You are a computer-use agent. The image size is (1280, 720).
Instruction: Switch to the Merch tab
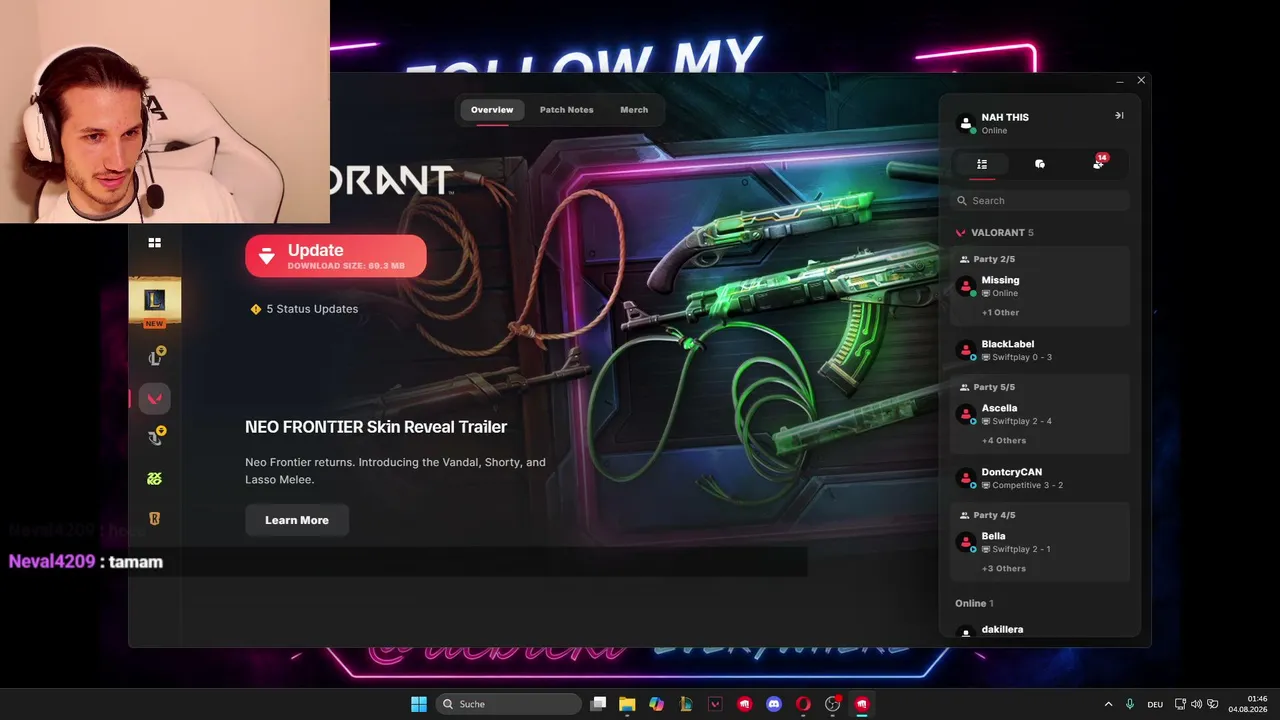(634, 110)
